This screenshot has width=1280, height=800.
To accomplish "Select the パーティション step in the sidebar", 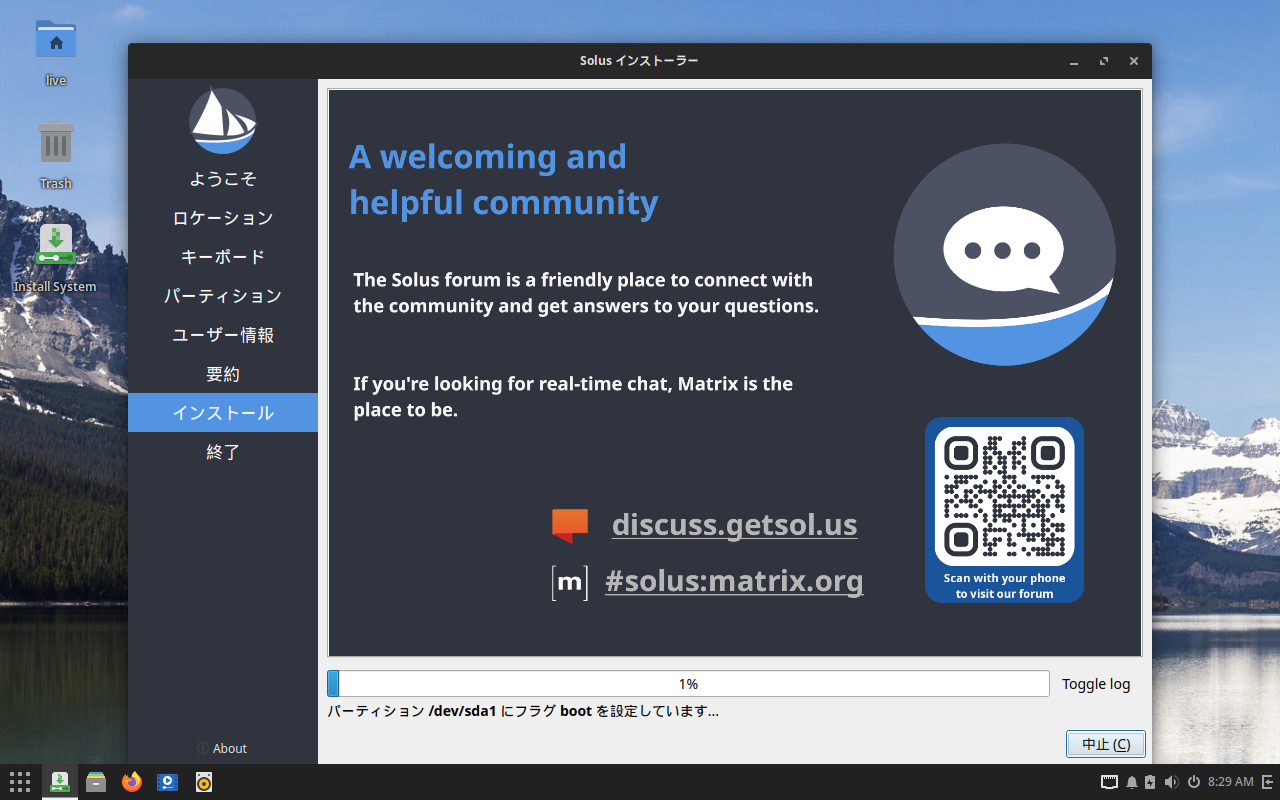I will coord(223,296).
